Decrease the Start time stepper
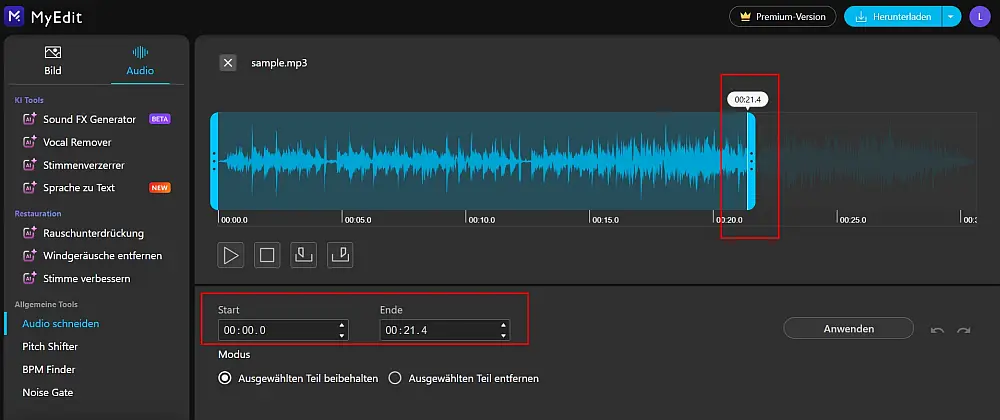 (342, 334)
